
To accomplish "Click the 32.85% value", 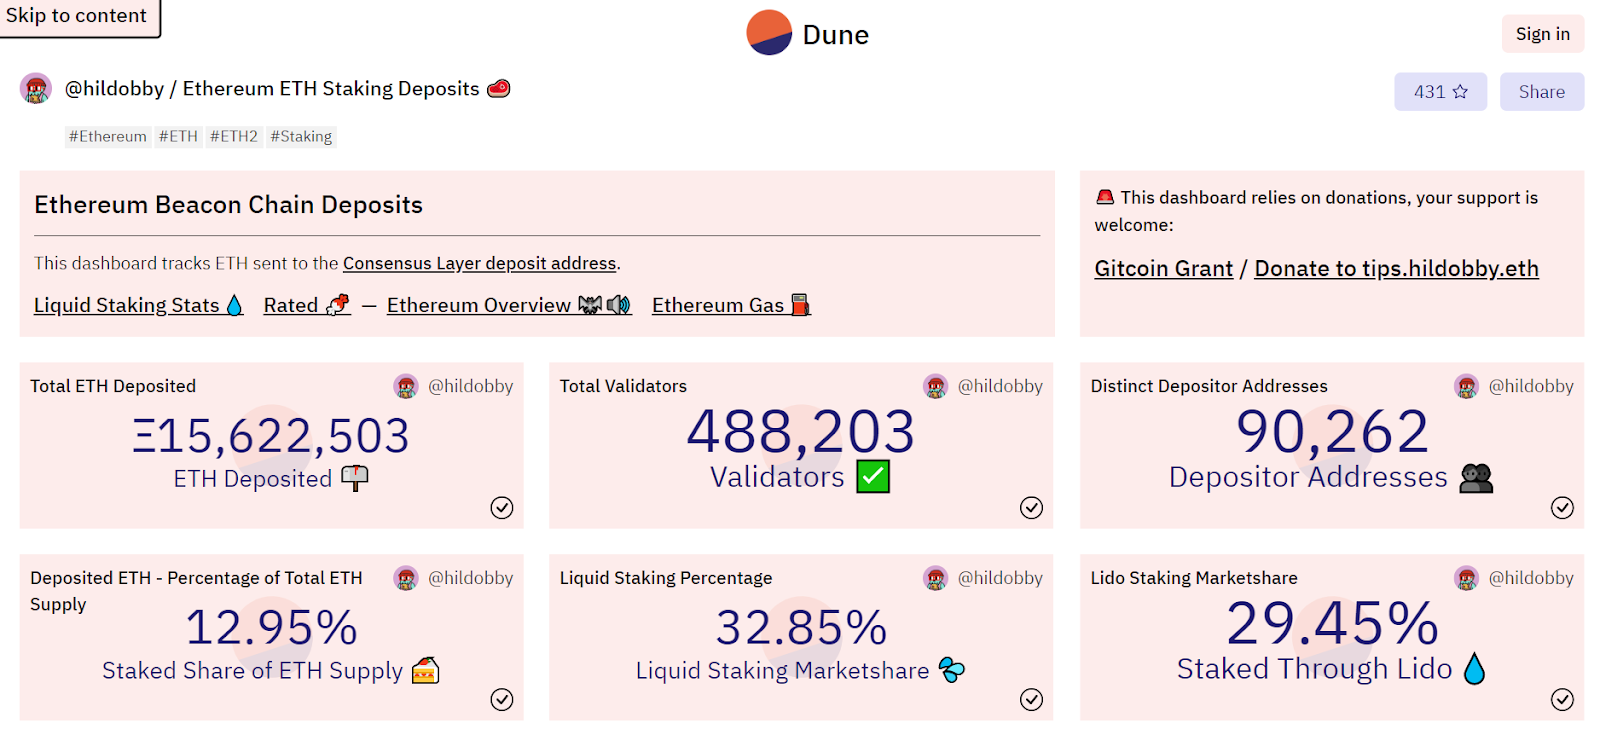I will [x=801, y=629].
